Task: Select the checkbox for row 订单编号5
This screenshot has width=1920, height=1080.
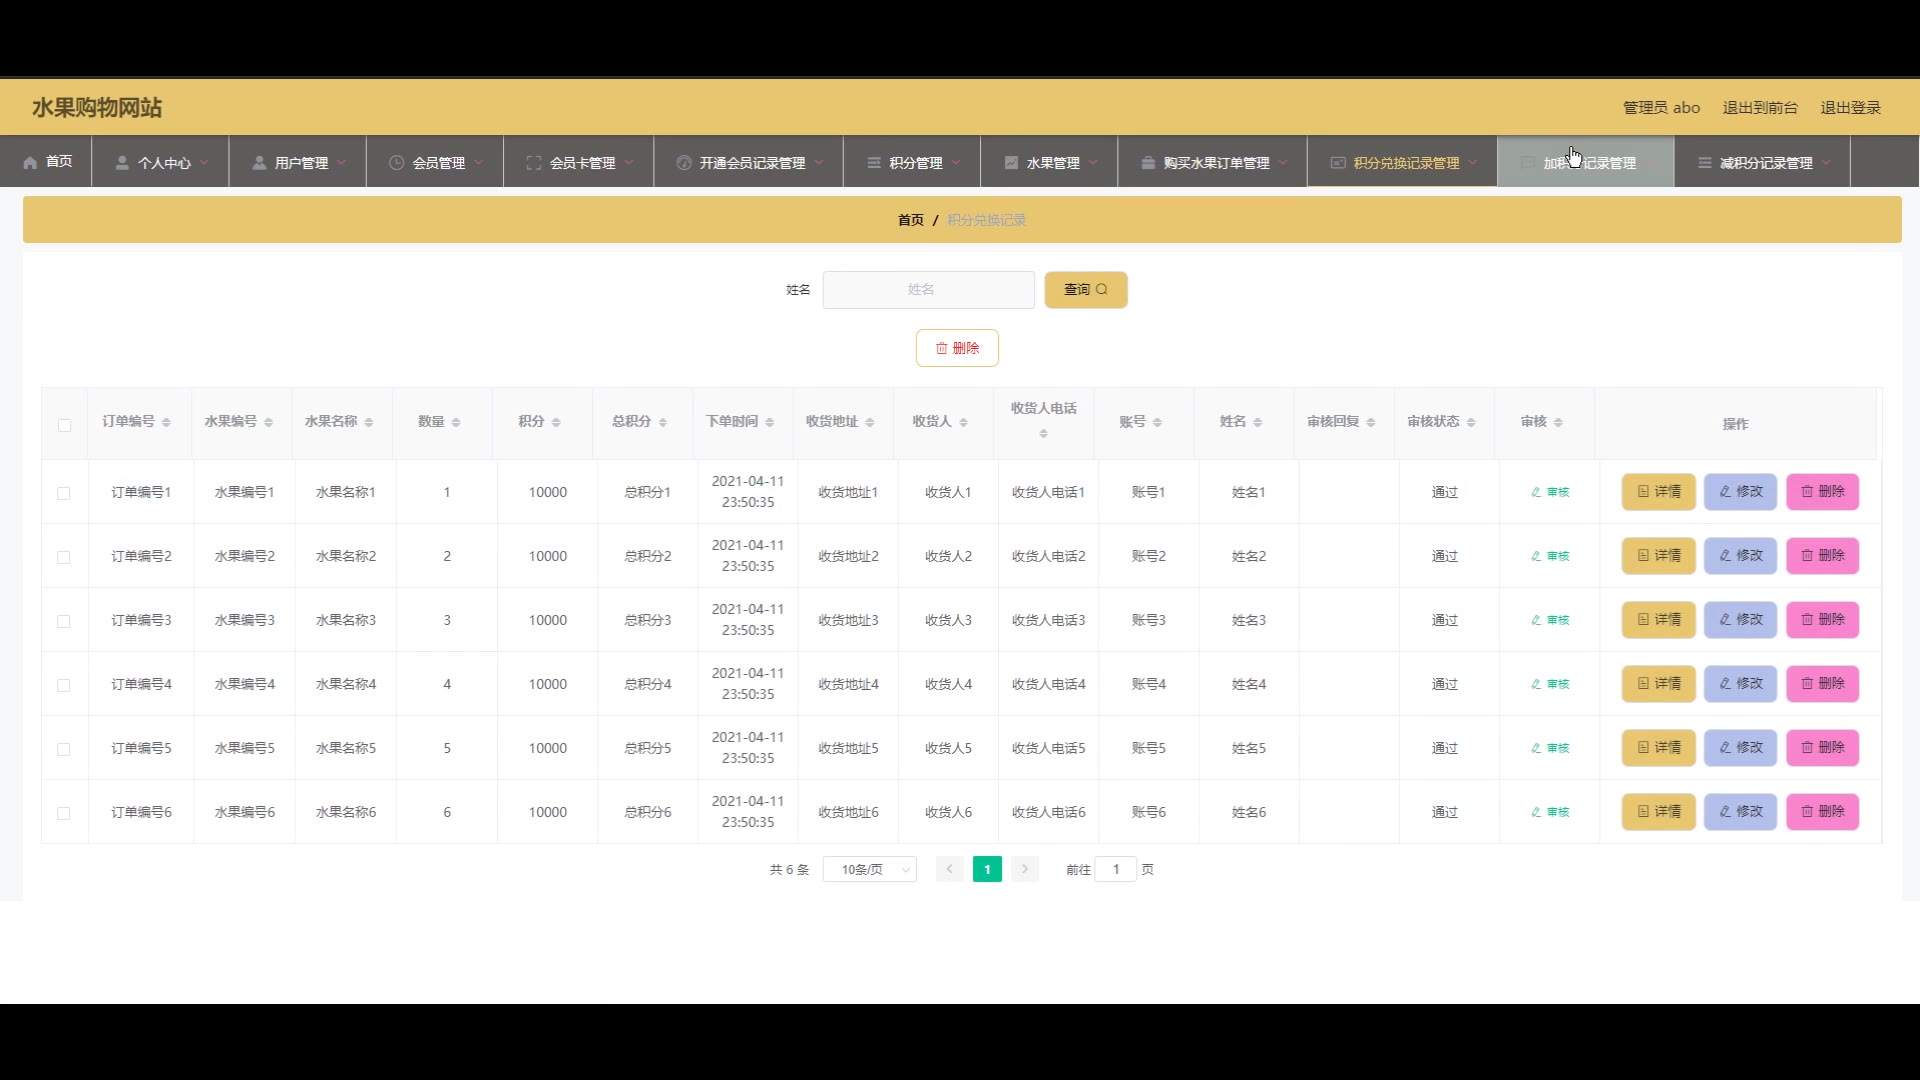Action: 64,749
